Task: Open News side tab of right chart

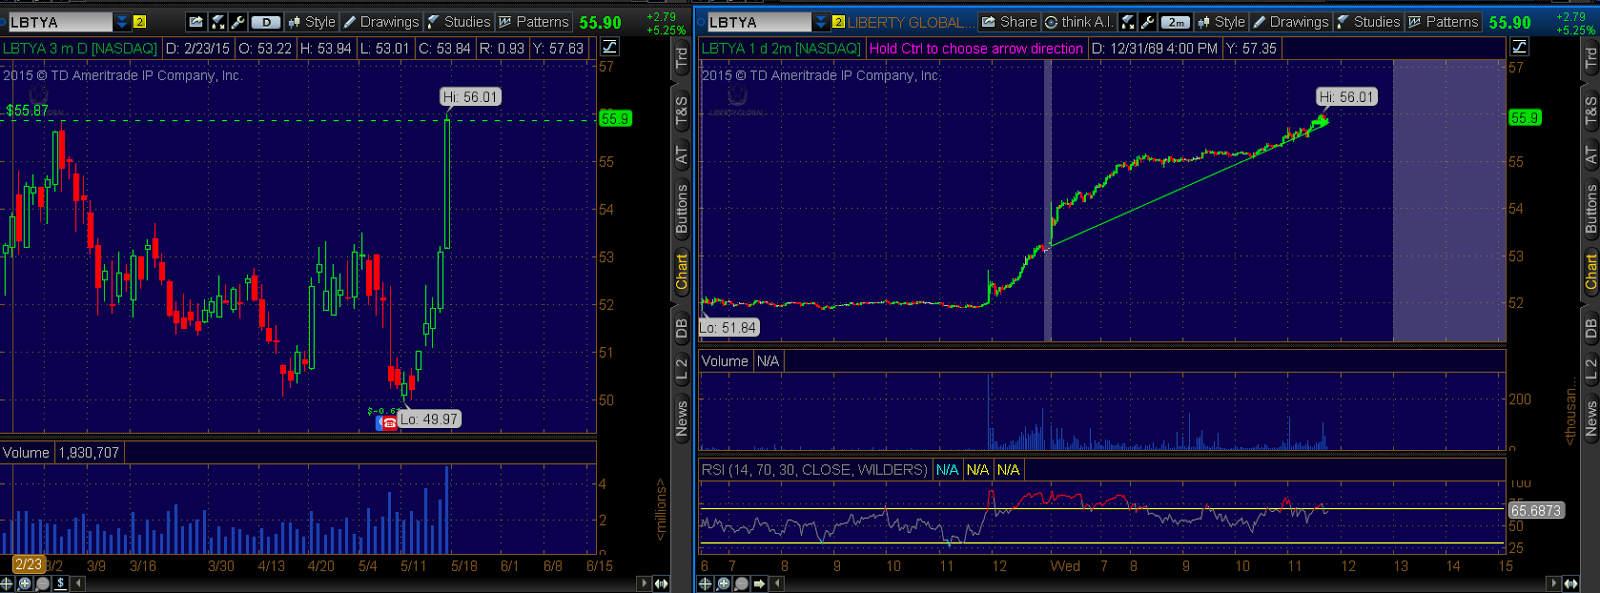Action: coord(1590,418)
